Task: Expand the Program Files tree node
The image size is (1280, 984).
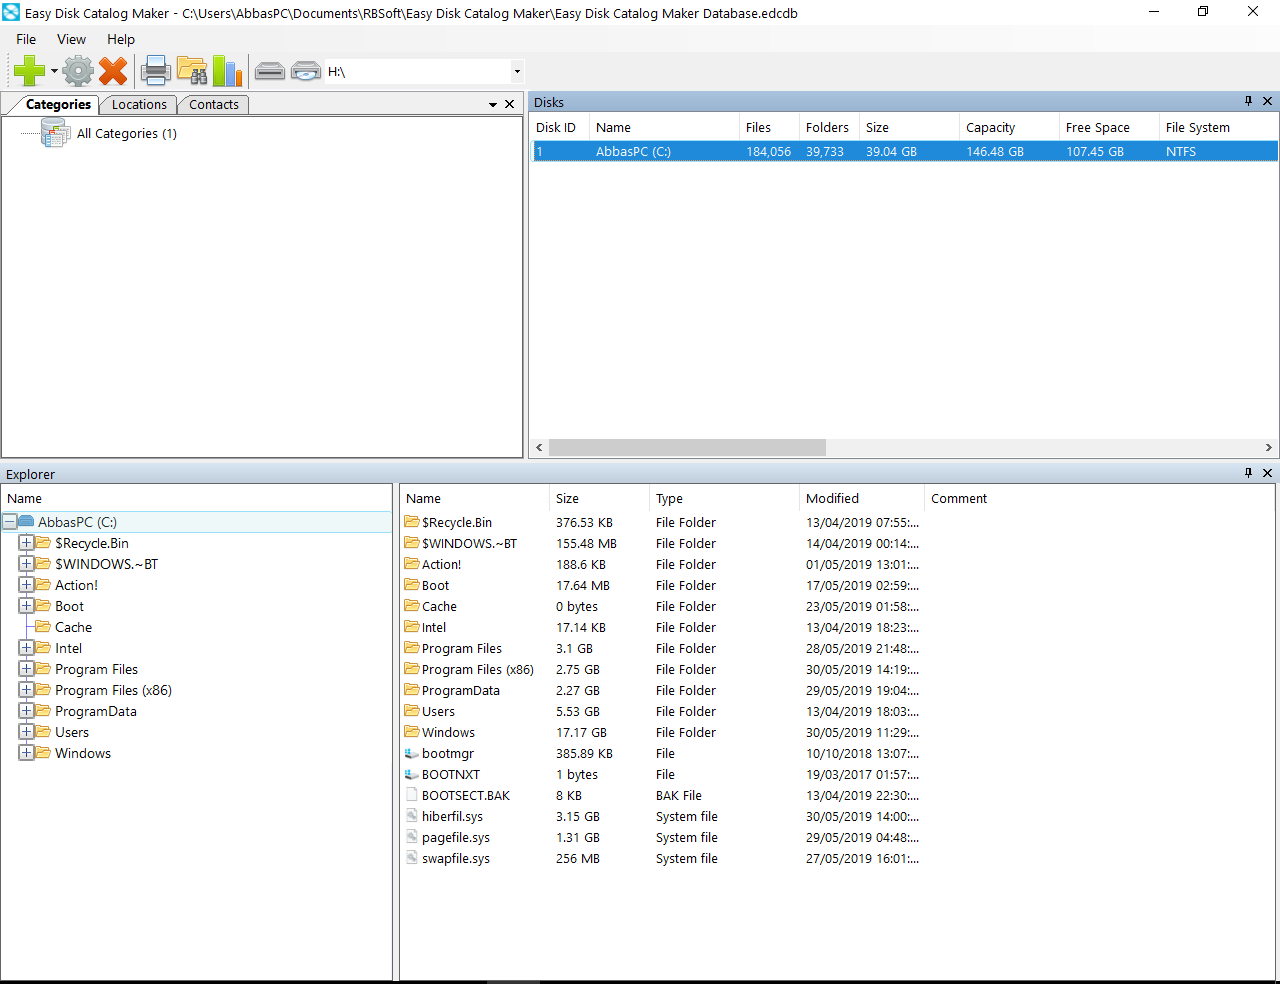Action: click(x=26, y=669)
